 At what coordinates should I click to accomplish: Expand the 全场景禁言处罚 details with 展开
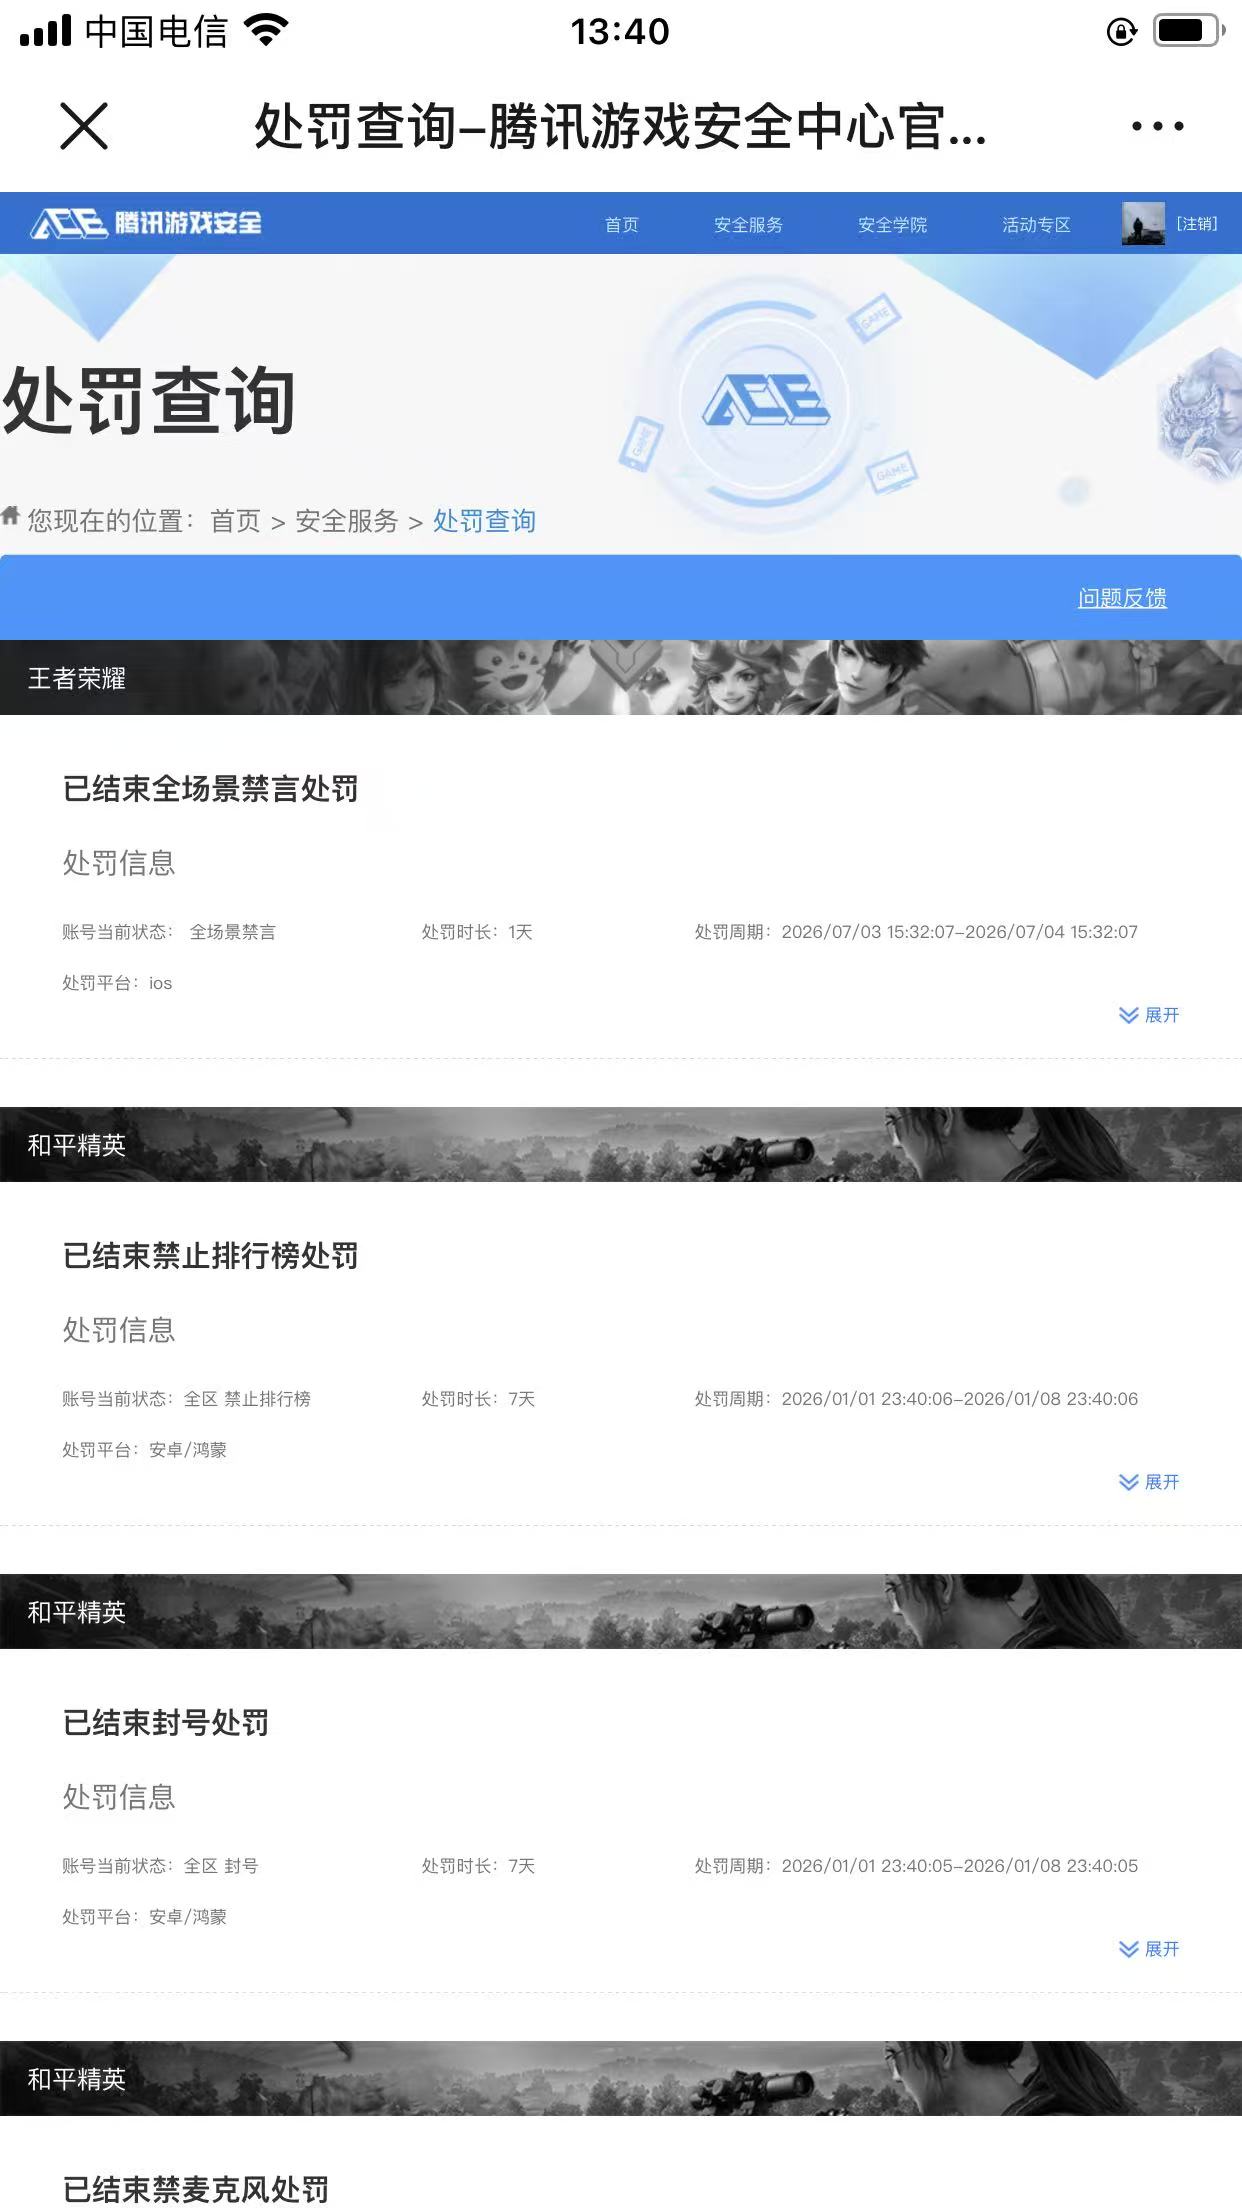tap(1149, 1015)
